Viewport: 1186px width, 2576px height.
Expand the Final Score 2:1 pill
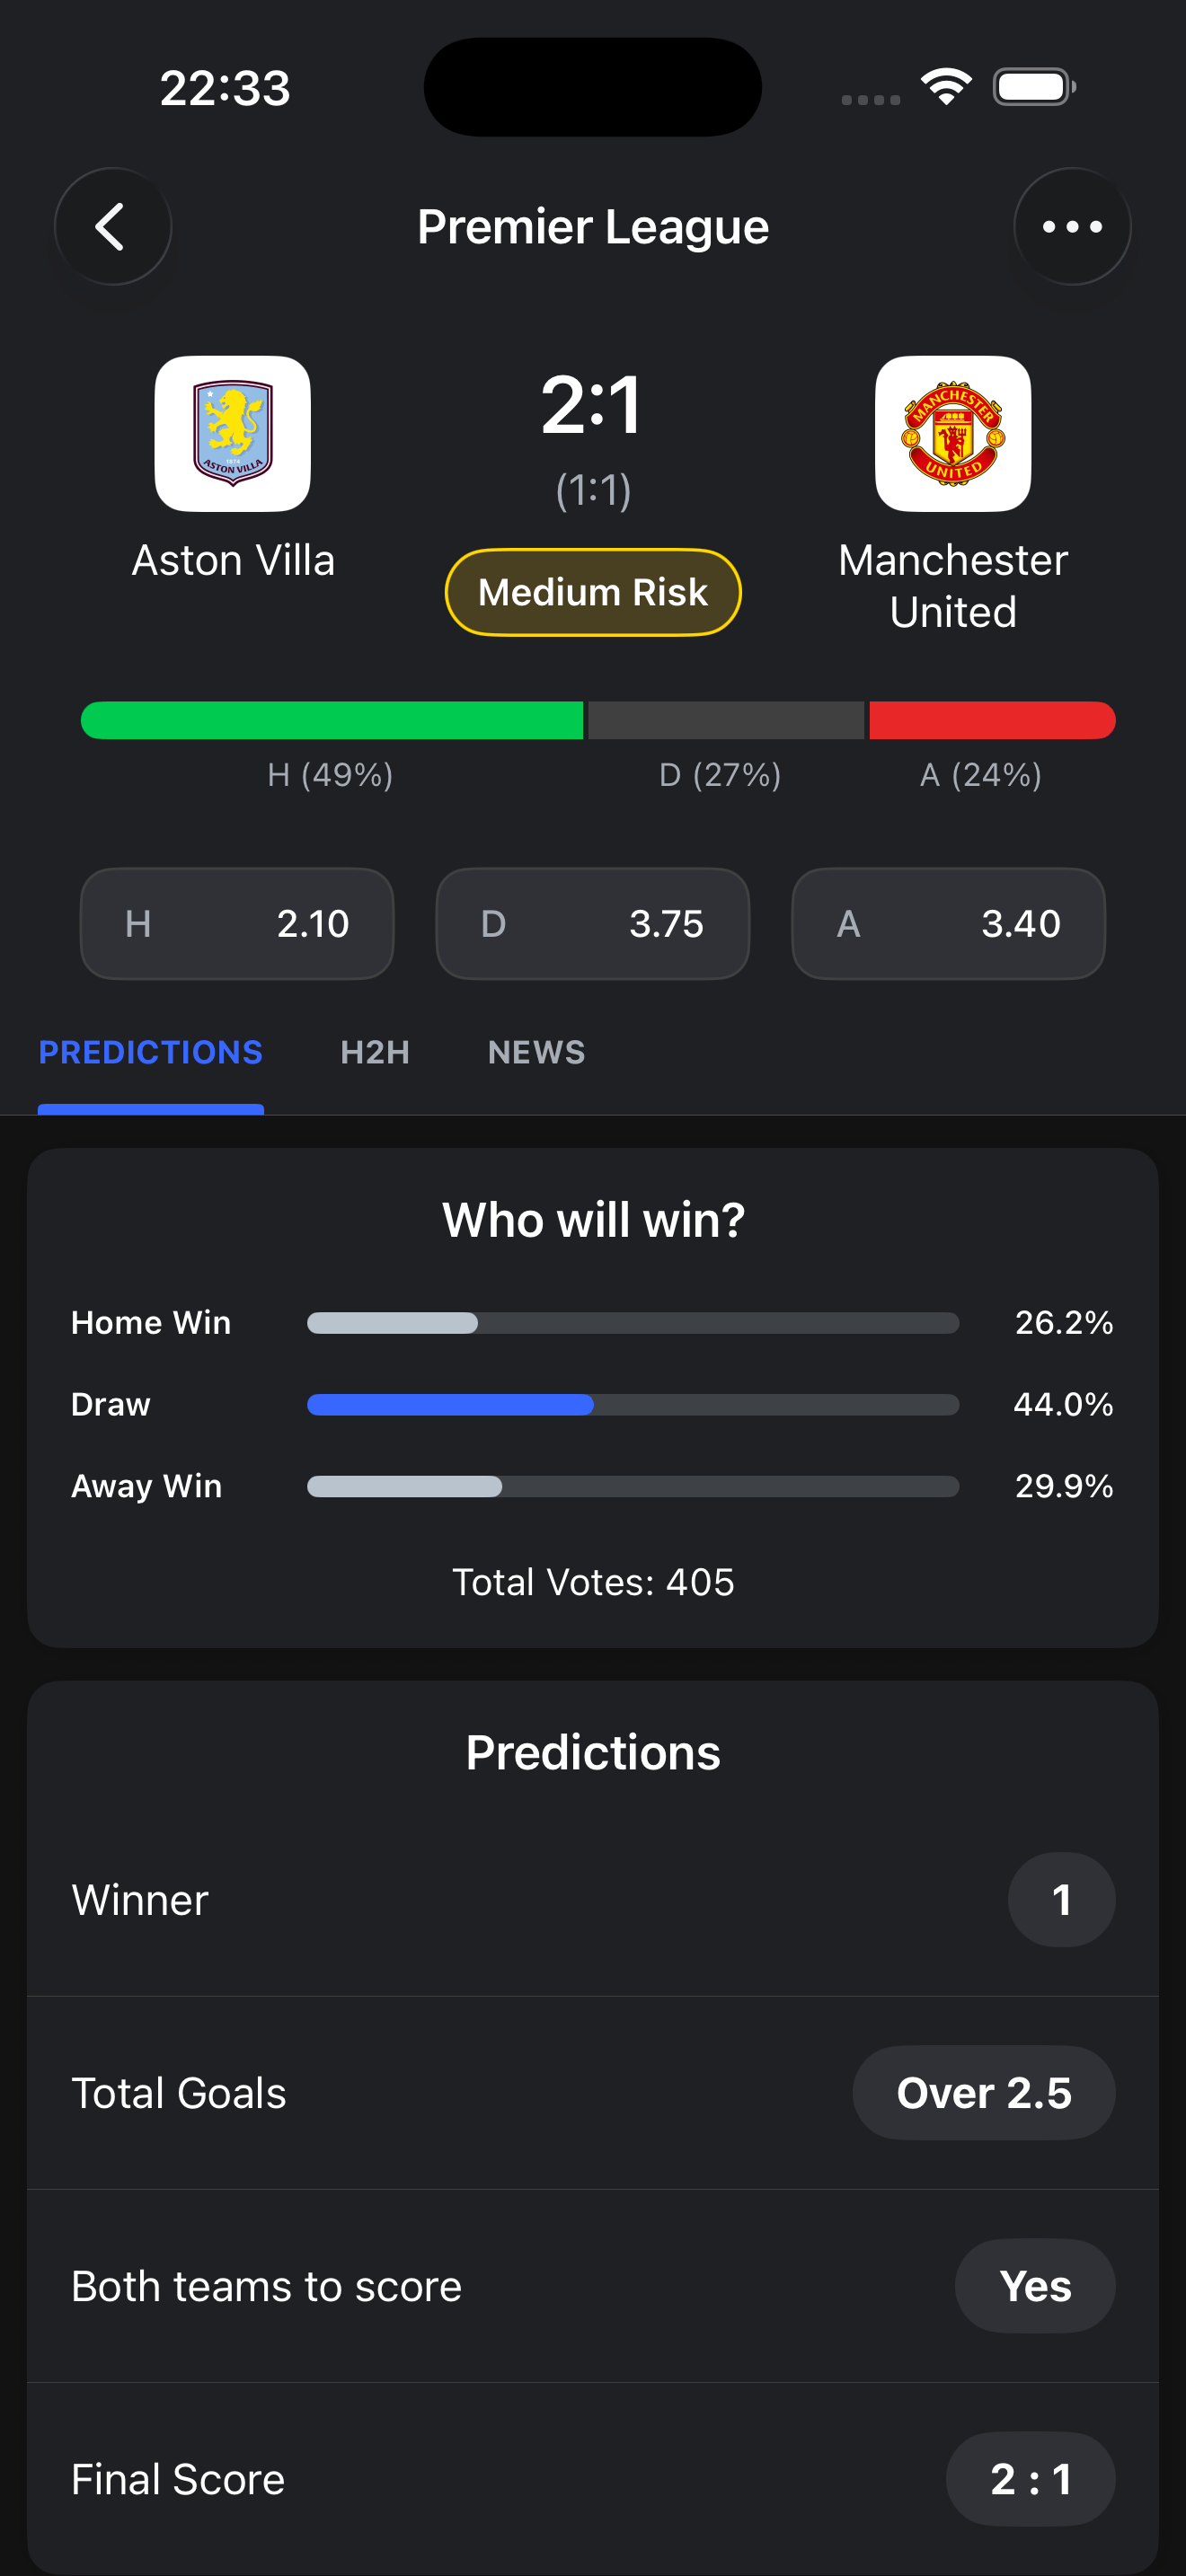coord(1030,2479)
